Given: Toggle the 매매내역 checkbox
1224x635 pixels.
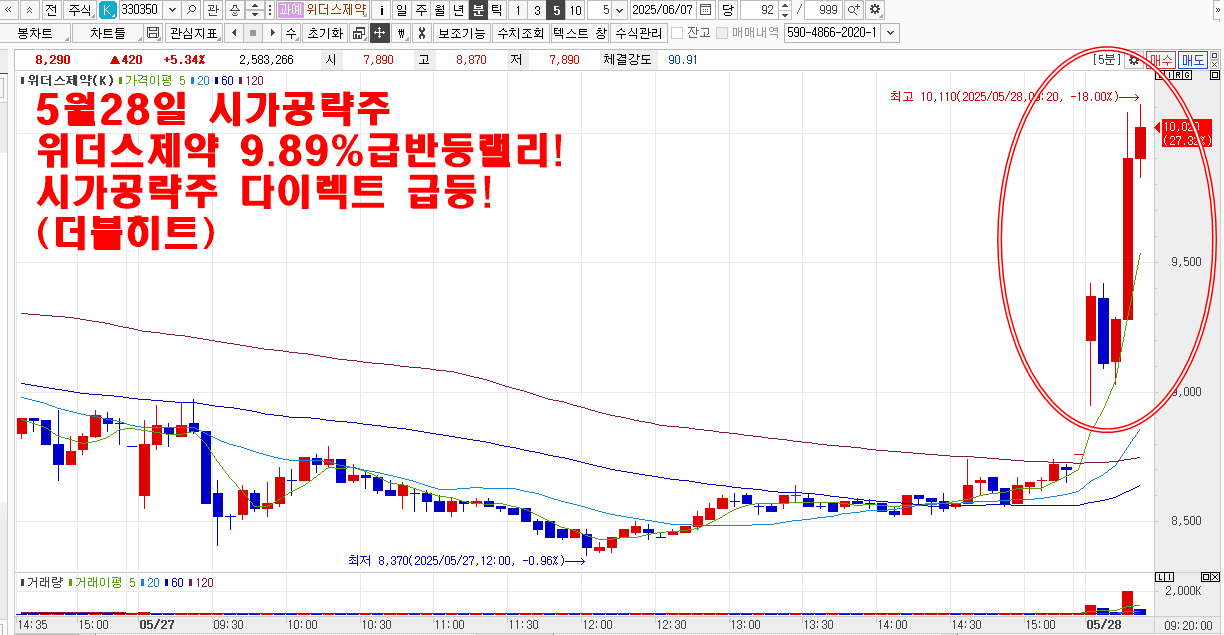Looking at the screenshot, I should pyautogui.click(x=722, y=33).
